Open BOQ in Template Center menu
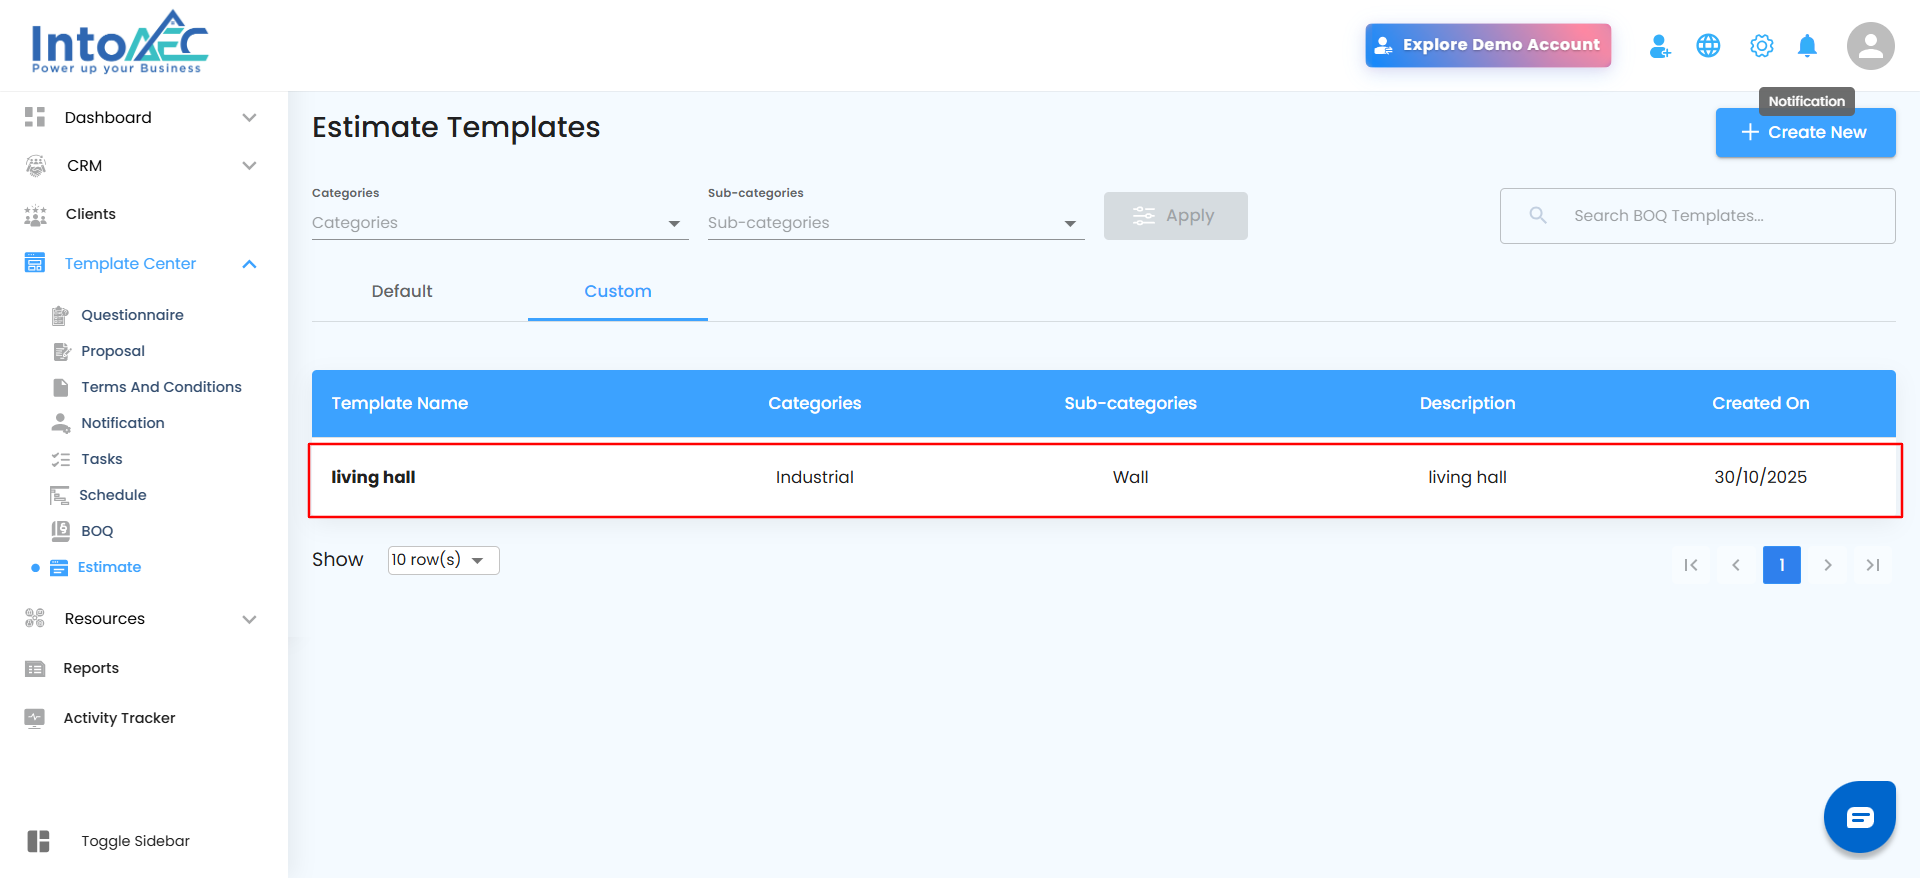Screen dimensions: 1920x878 [97, 531]
